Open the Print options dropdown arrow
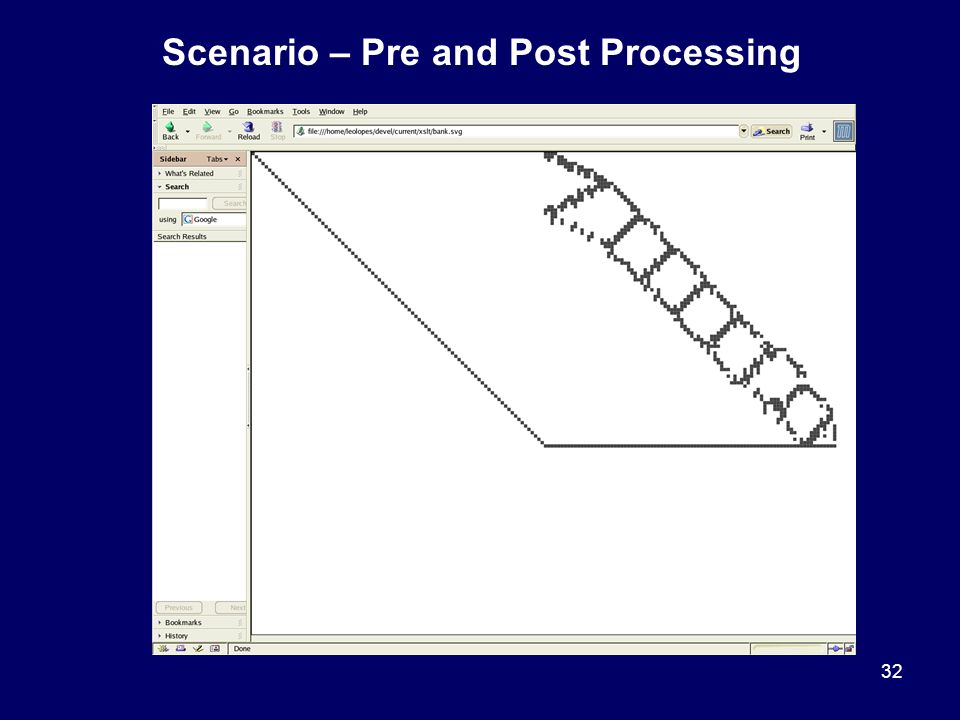Screen dimensions: 960x720 click(824, 132)
